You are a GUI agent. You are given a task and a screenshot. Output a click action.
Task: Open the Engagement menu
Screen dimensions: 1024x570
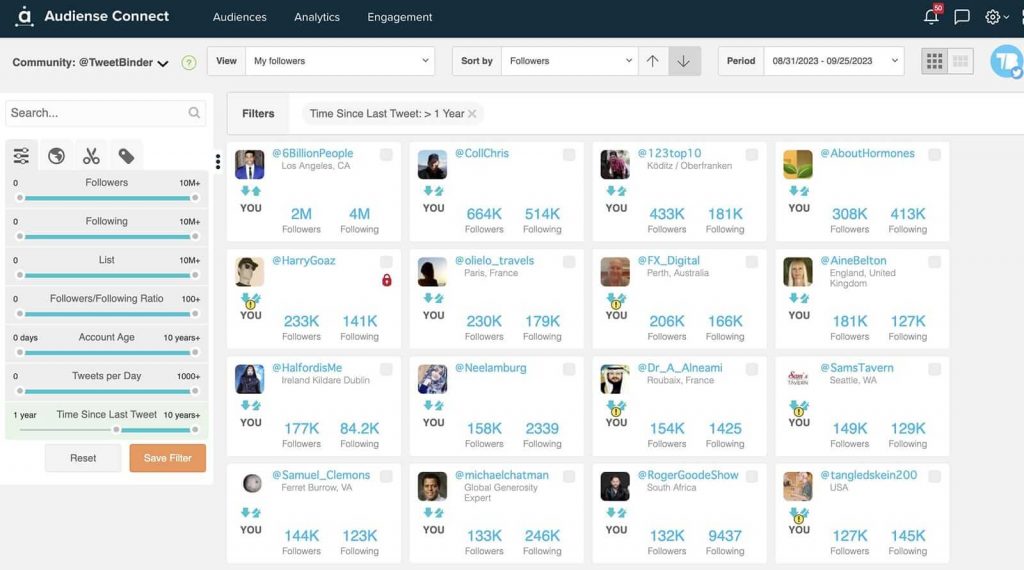point(400,17)
